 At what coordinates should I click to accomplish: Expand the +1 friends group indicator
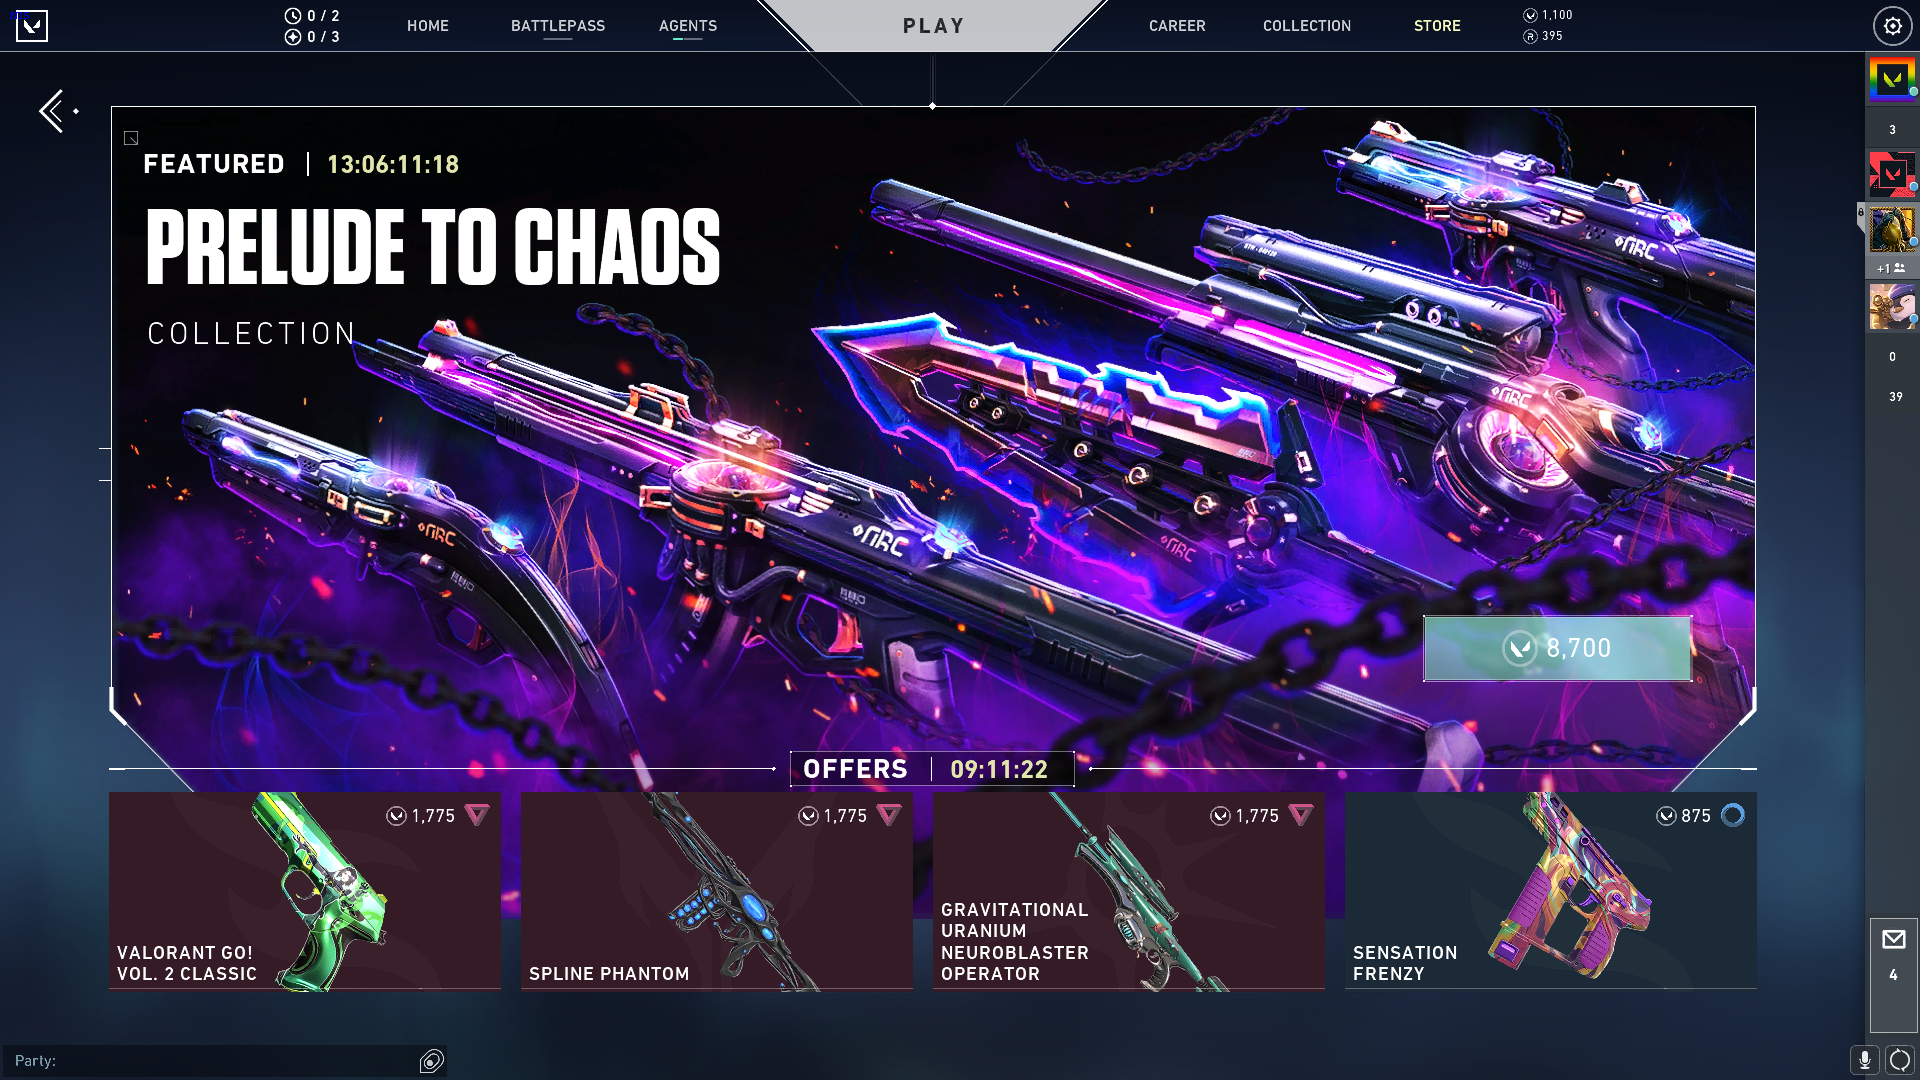pyautogui.click(x=1891, y=268)
